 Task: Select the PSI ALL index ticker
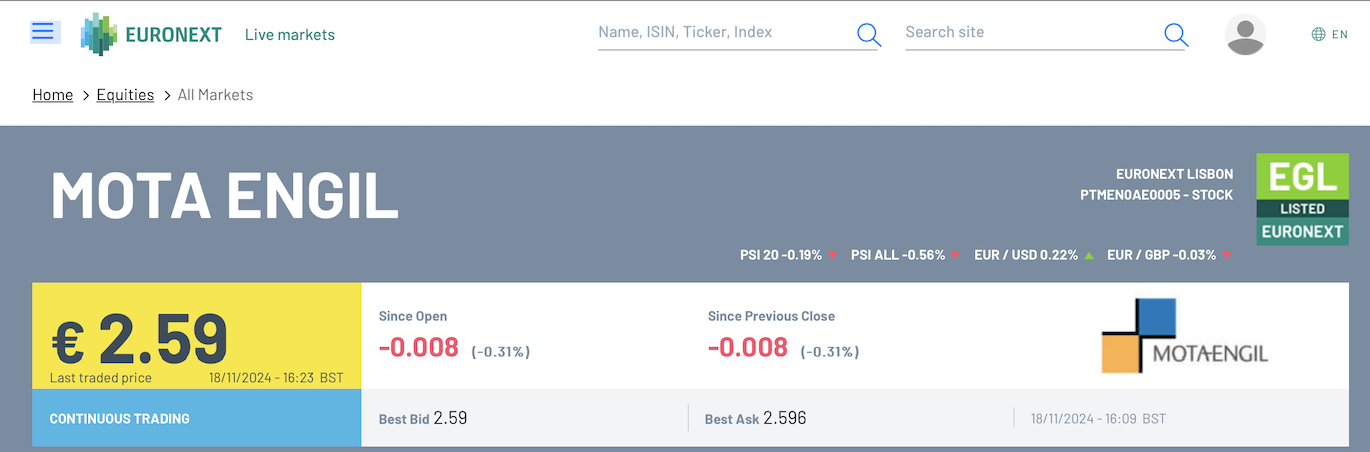pos(898,255)
